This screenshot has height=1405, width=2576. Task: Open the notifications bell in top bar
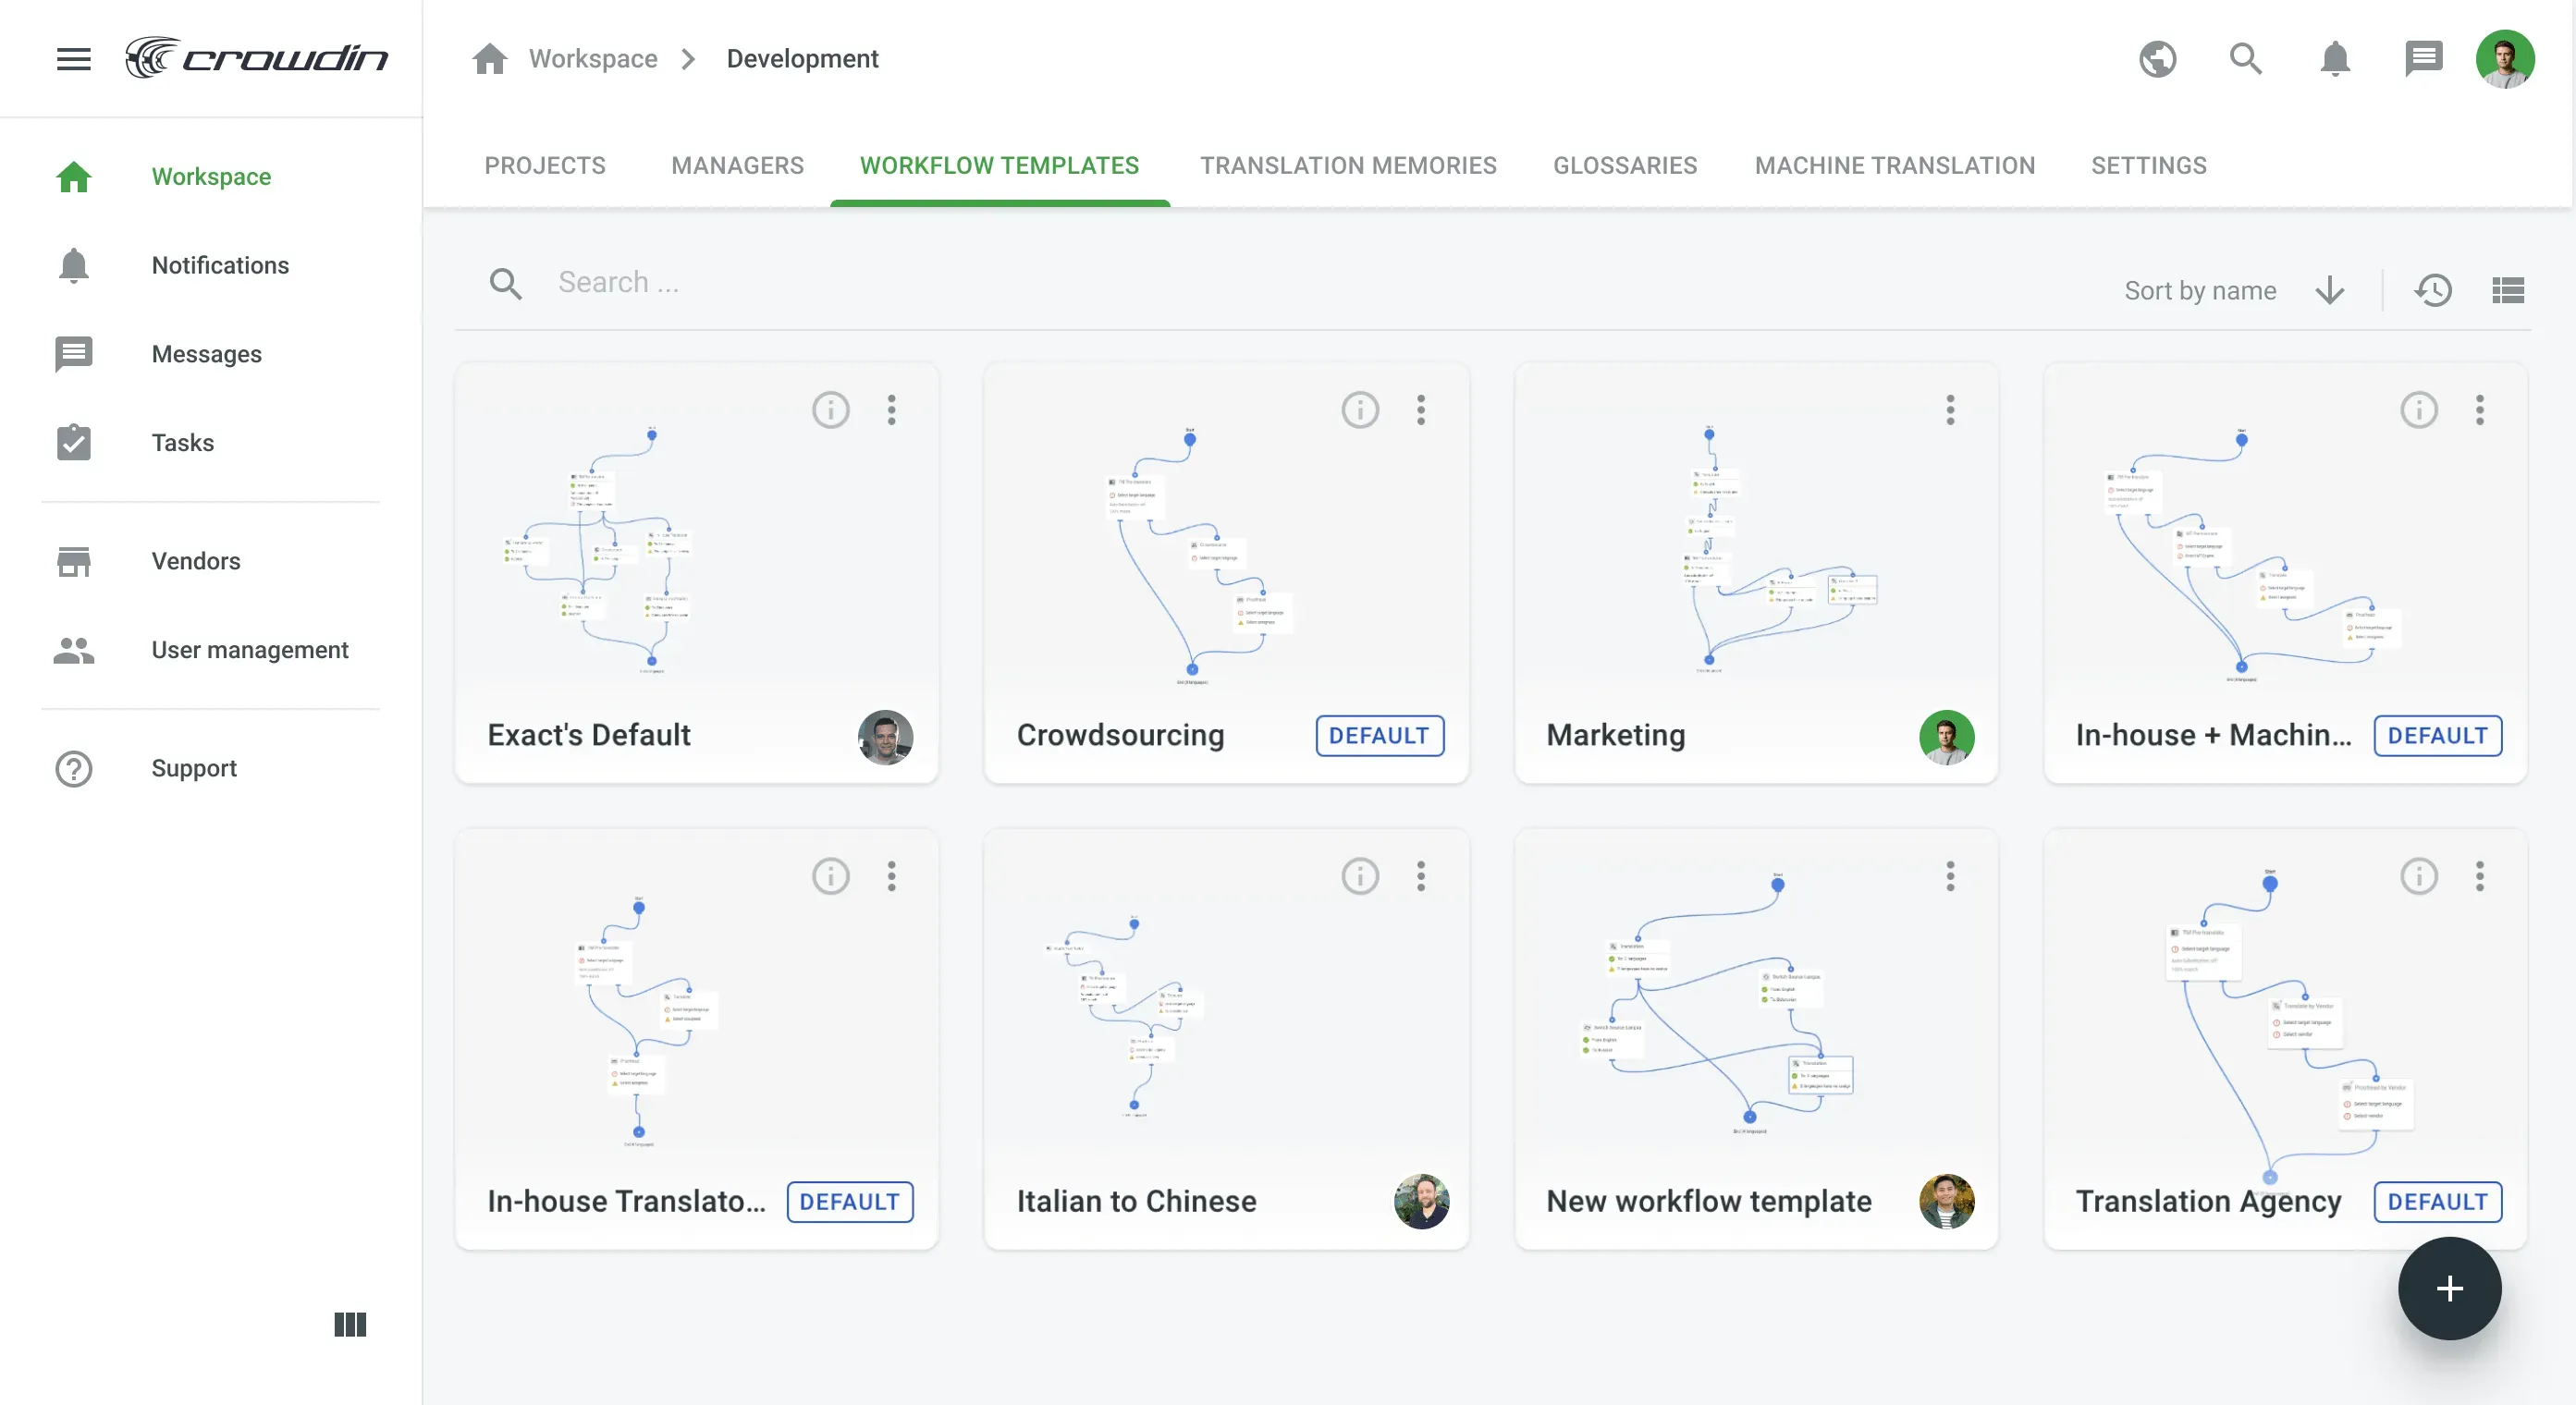(2334, 59)
